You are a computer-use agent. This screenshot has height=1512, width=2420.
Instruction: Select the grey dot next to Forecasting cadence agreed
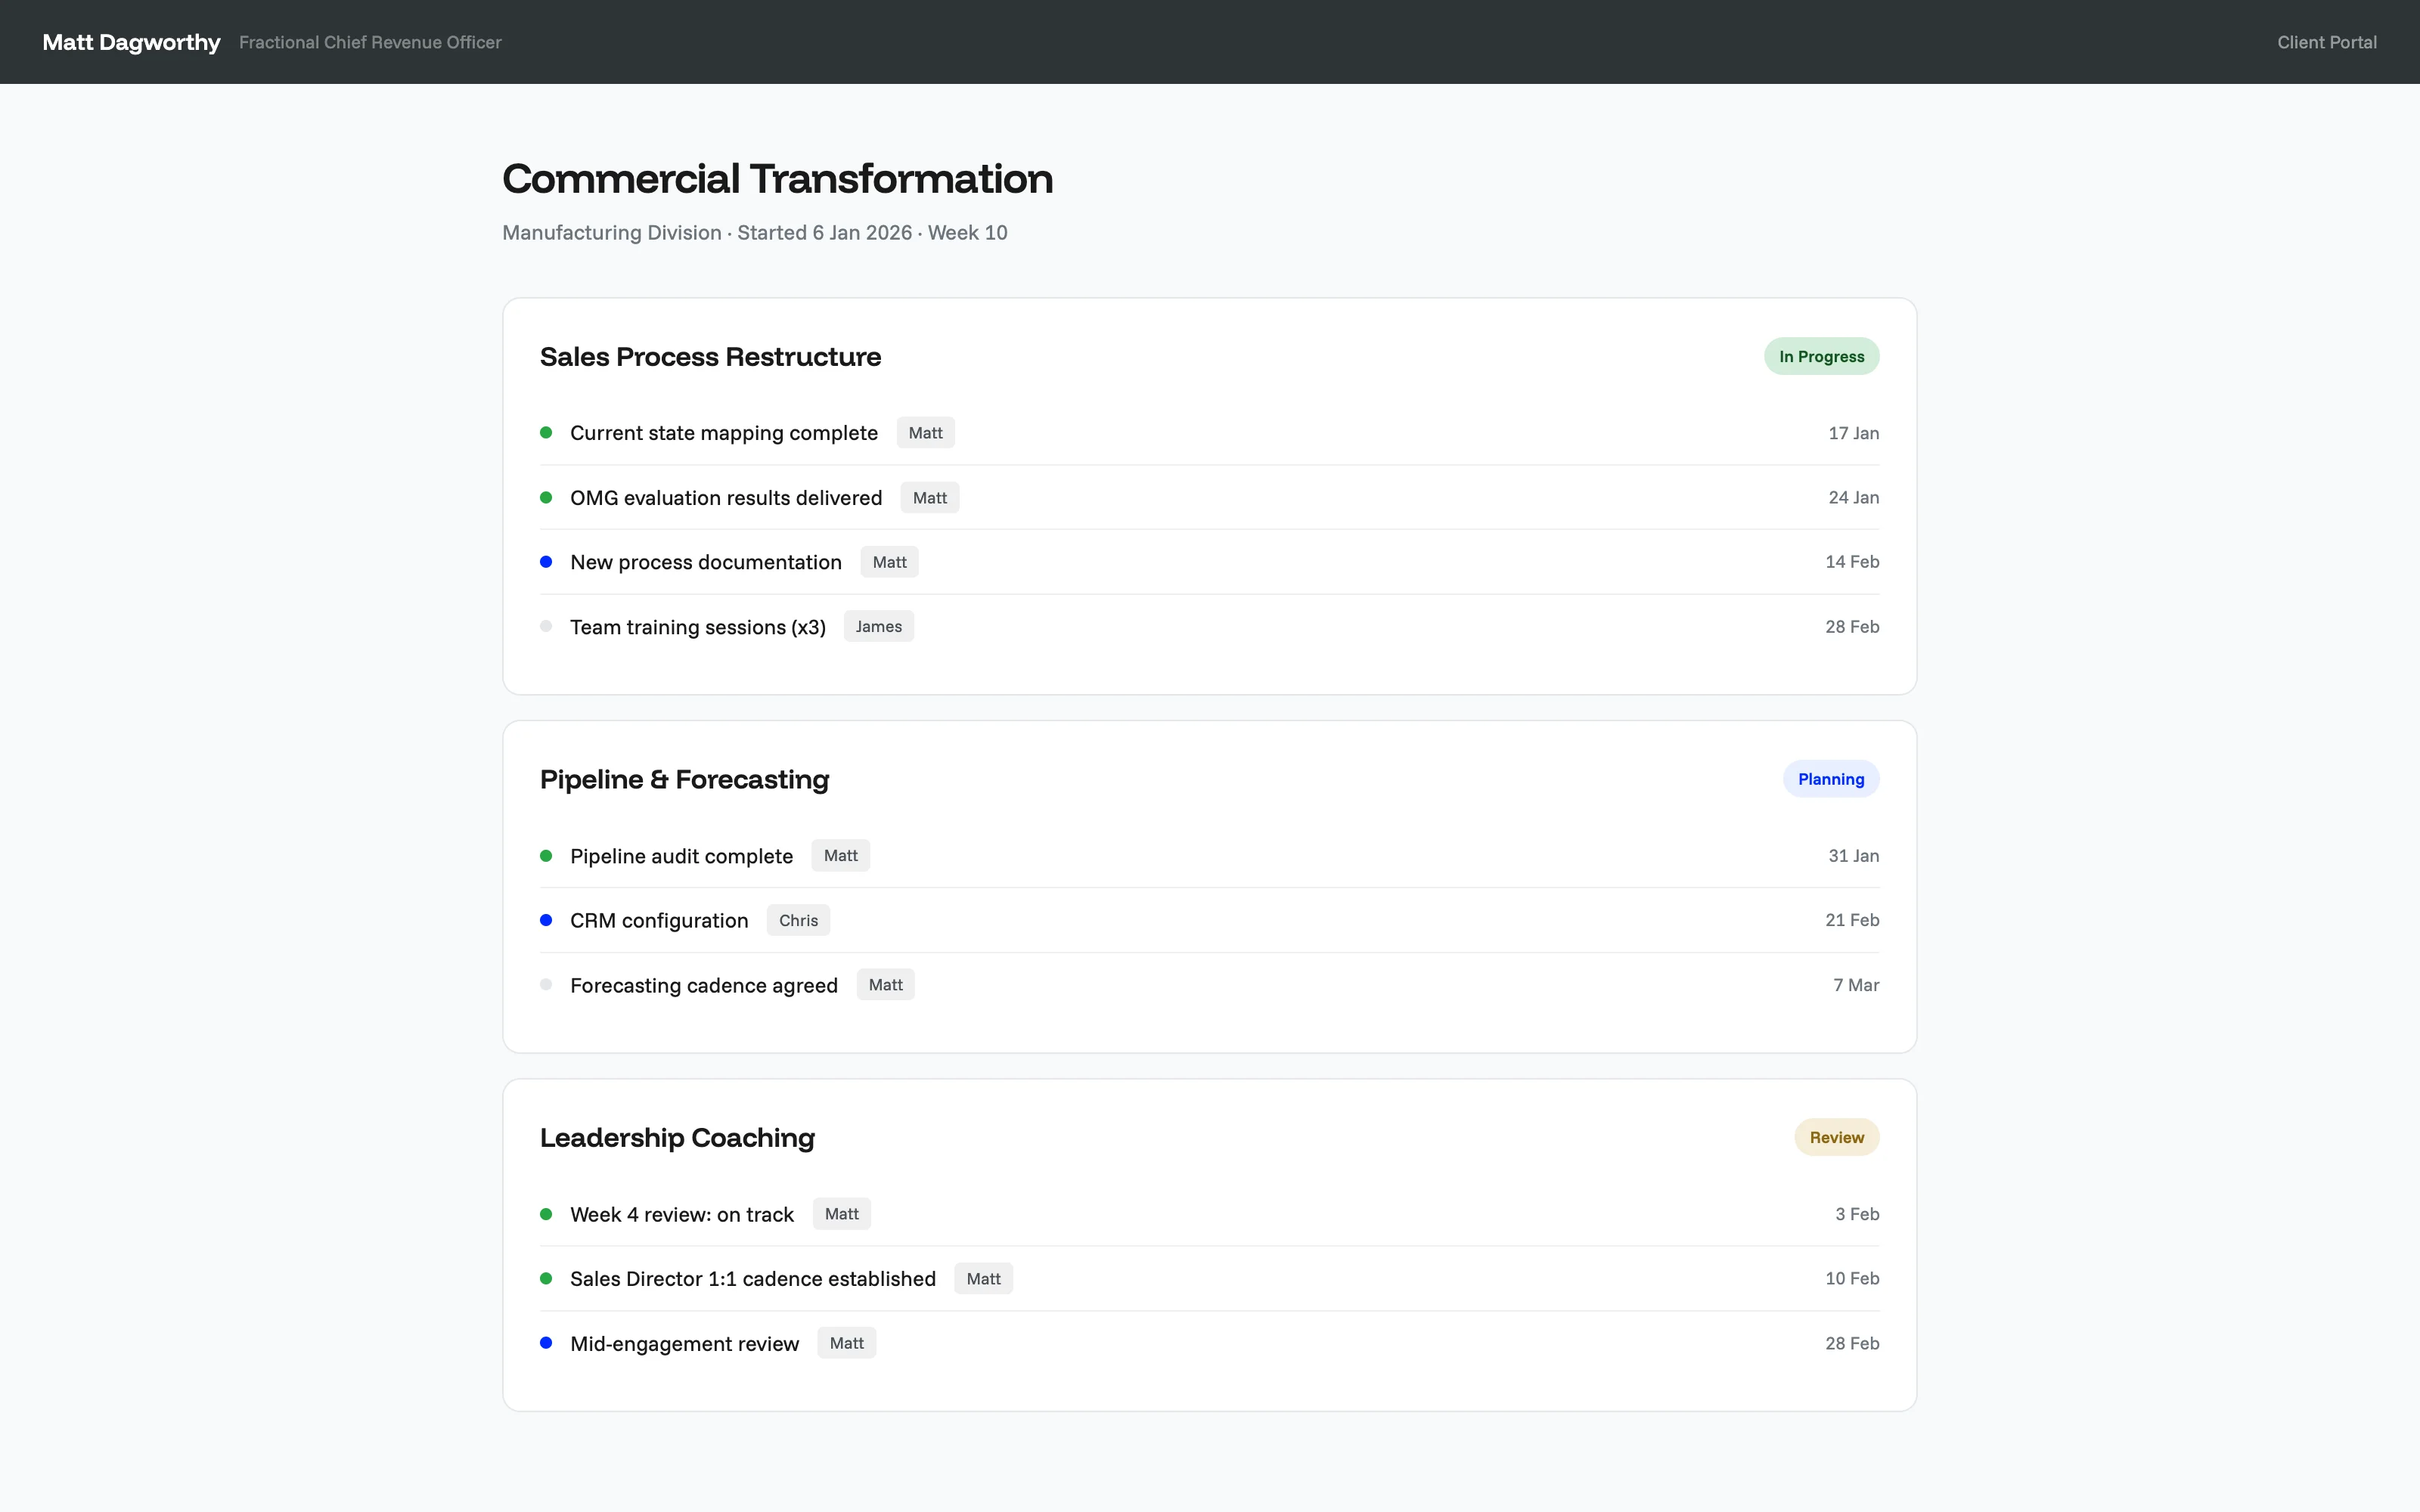click(x=547, y=984)
